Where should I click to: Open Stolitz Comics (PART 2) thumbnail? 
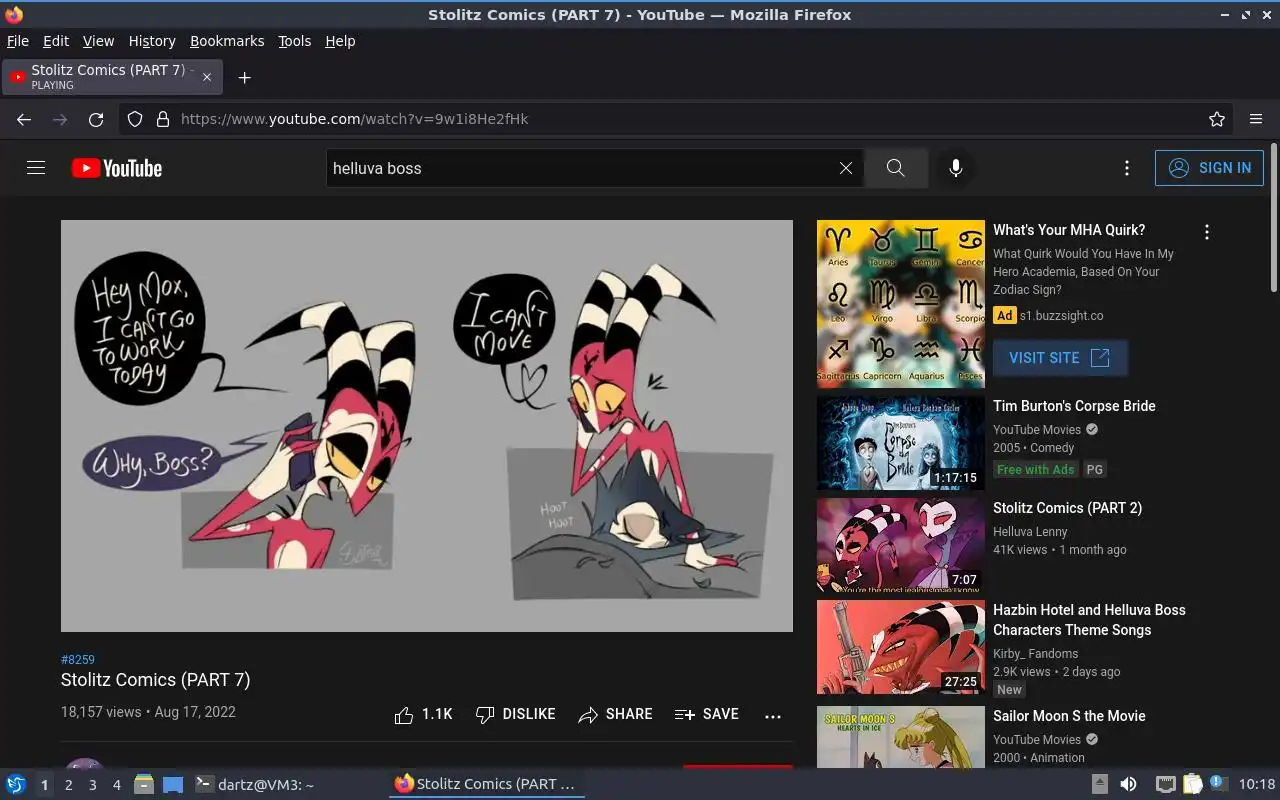[x=901, y=545]
